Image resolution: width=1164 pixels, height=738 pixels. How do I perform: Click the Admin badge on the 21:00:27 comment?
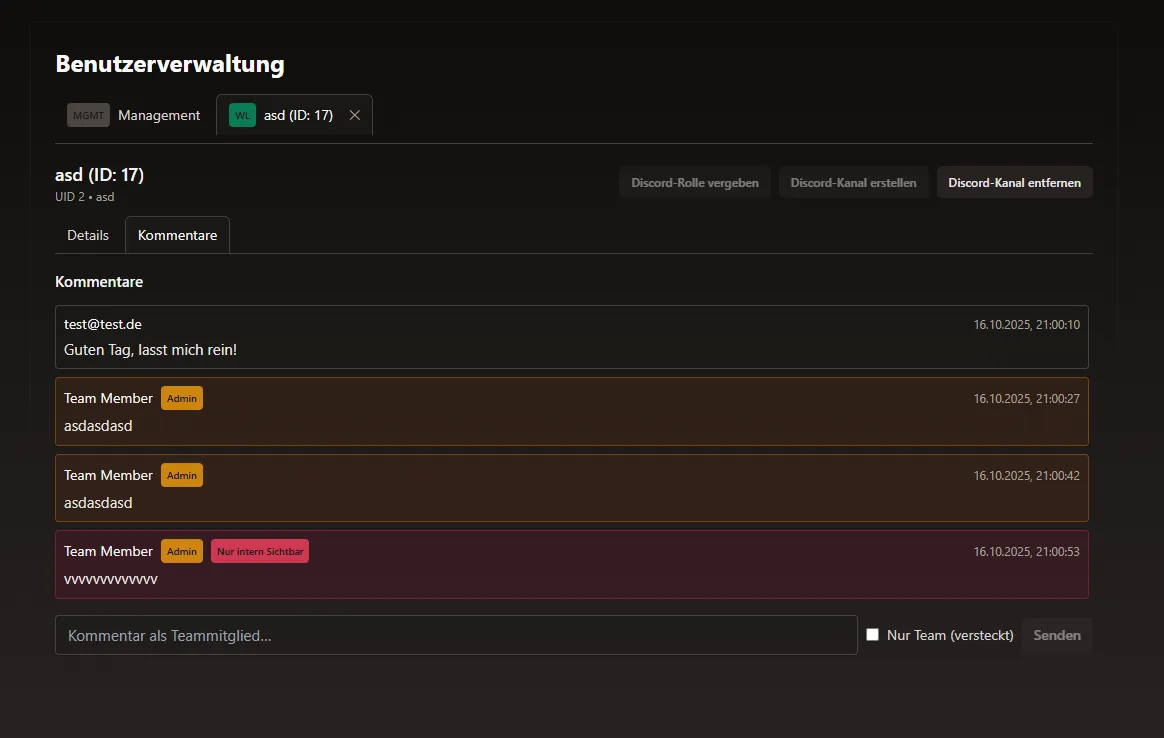tap(182, 398)
